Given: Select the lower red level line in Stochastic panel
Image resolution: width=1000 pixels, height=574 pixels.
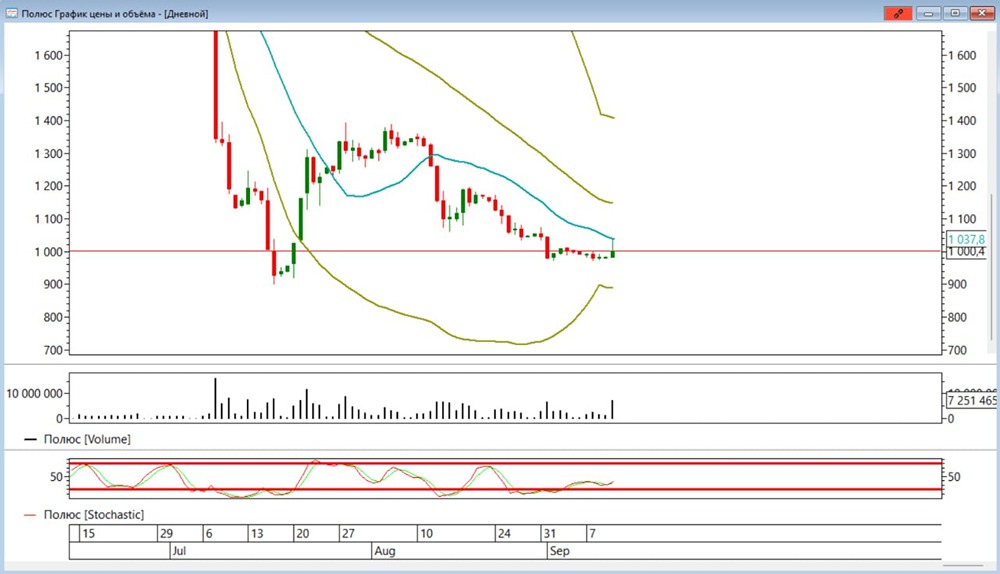Looking at the screenshot, I should 505,490.
